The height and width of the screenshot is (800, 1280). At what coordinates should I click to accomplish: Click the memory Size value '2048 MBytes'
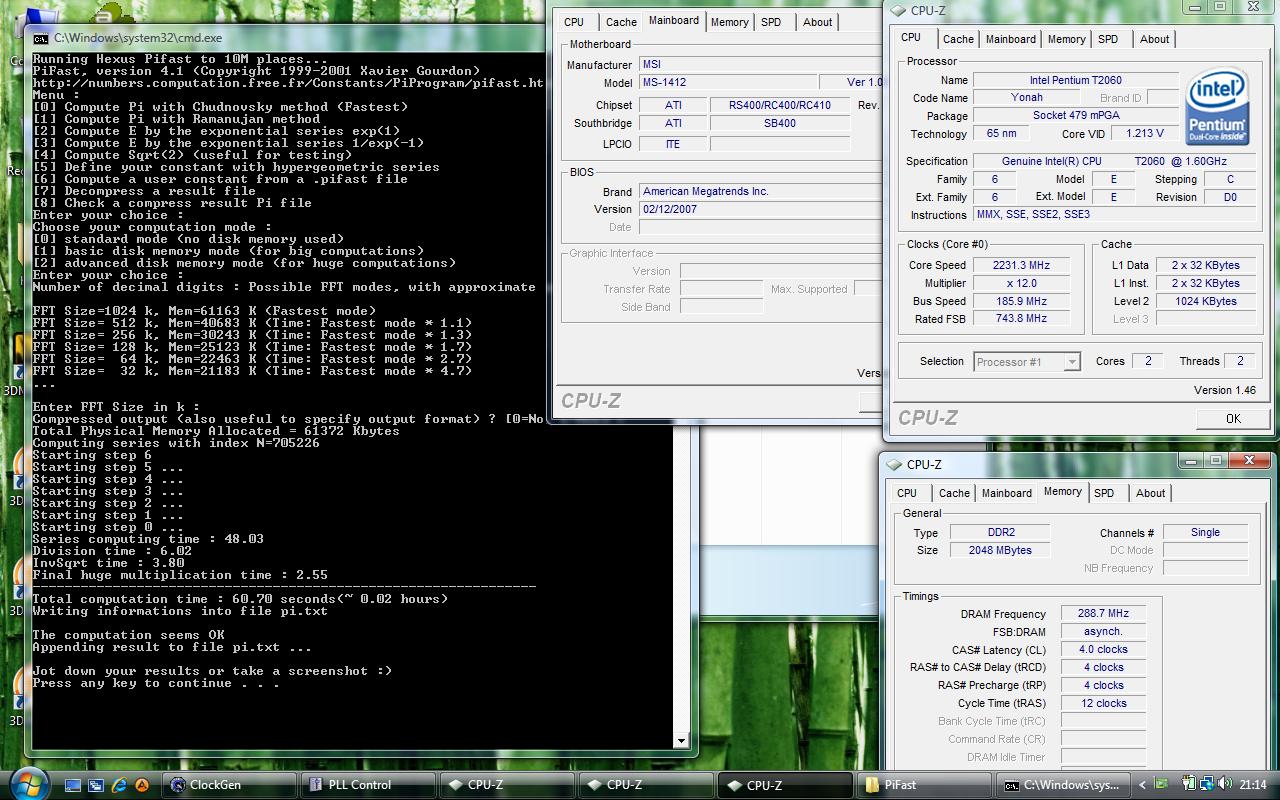coord(998,550)
